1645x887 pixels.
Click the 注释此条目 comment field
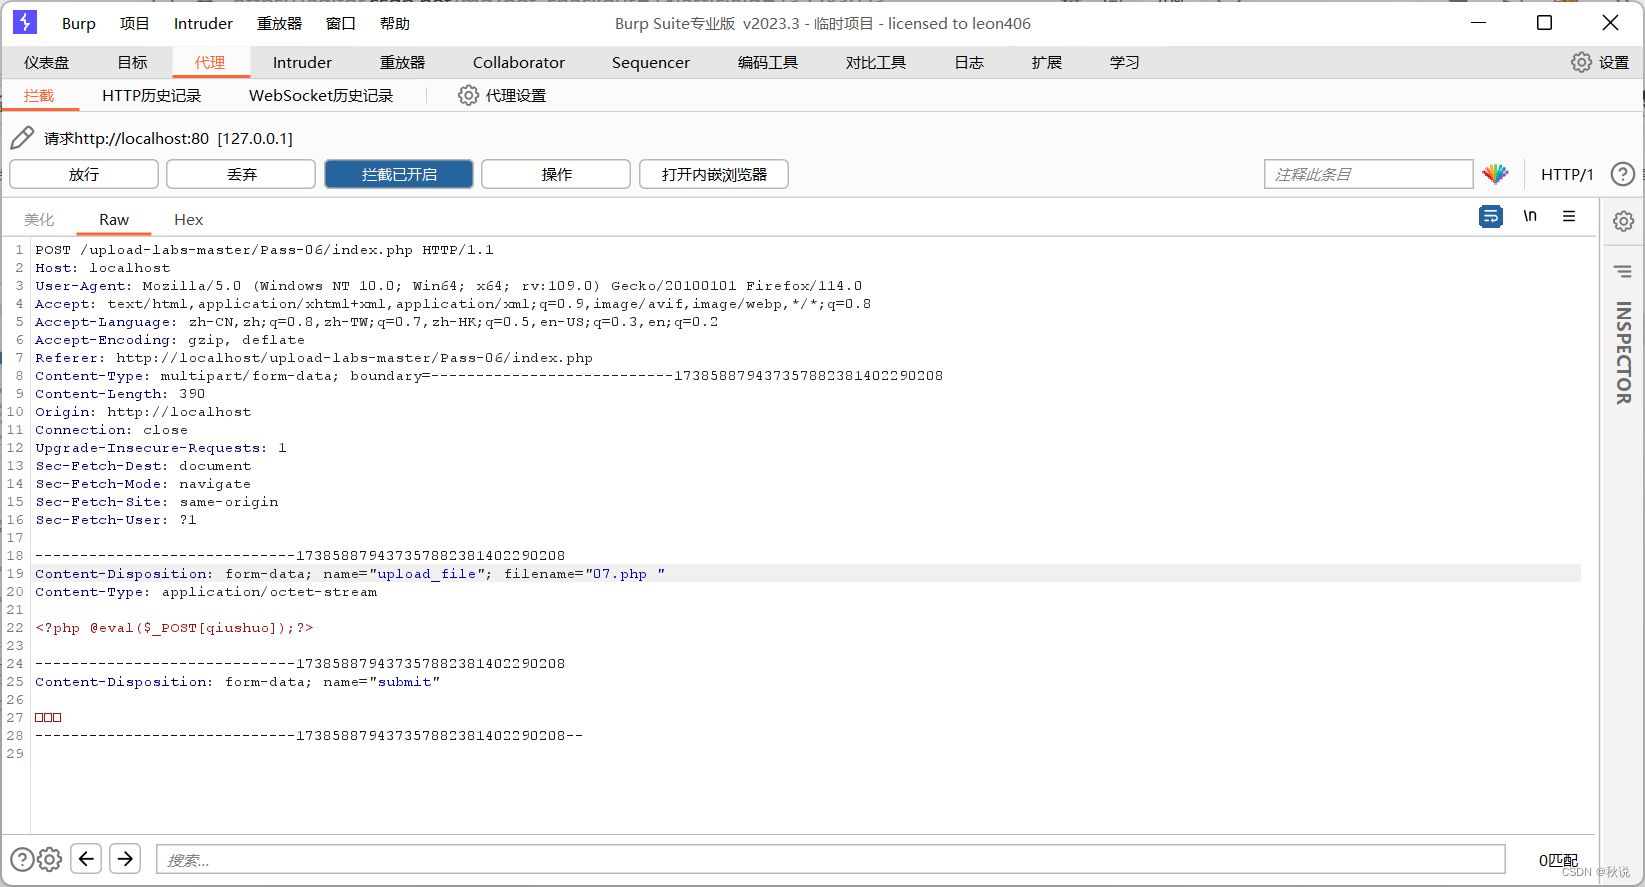[1368, 174]
